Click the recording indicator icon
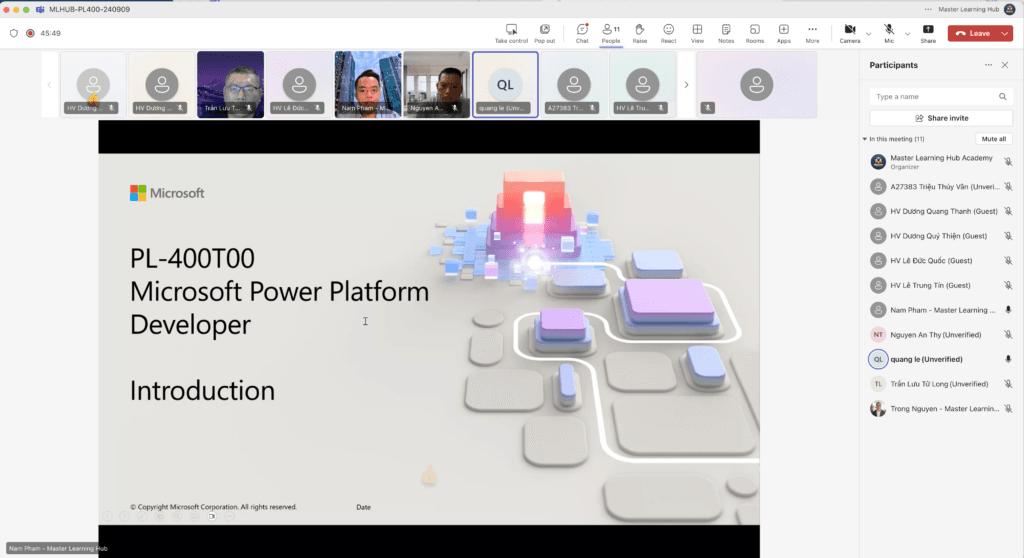 pyautogui.click(x=30, y=33)
